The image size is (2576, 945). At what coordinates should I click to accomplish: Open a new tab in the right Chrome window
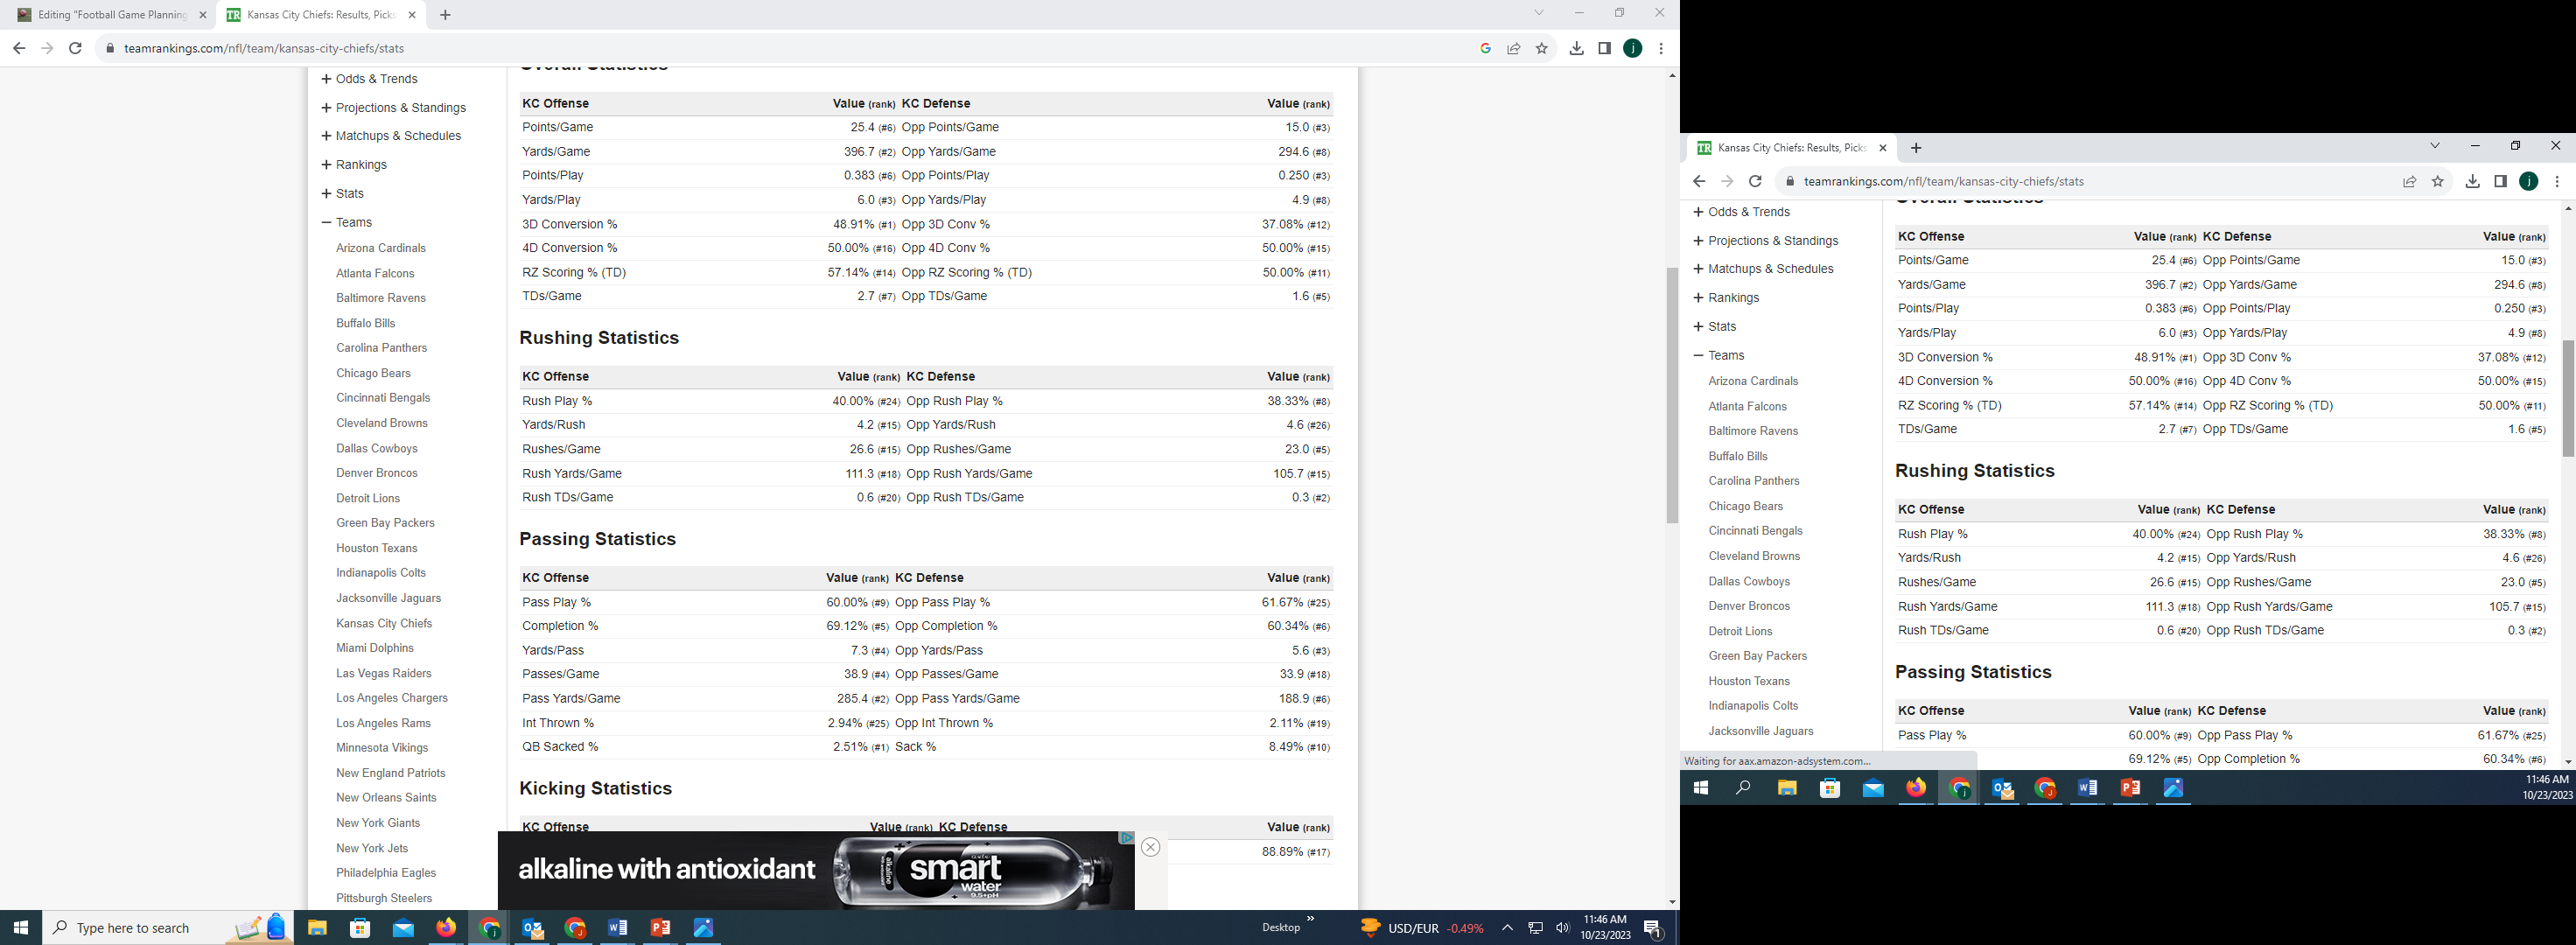1916,148
